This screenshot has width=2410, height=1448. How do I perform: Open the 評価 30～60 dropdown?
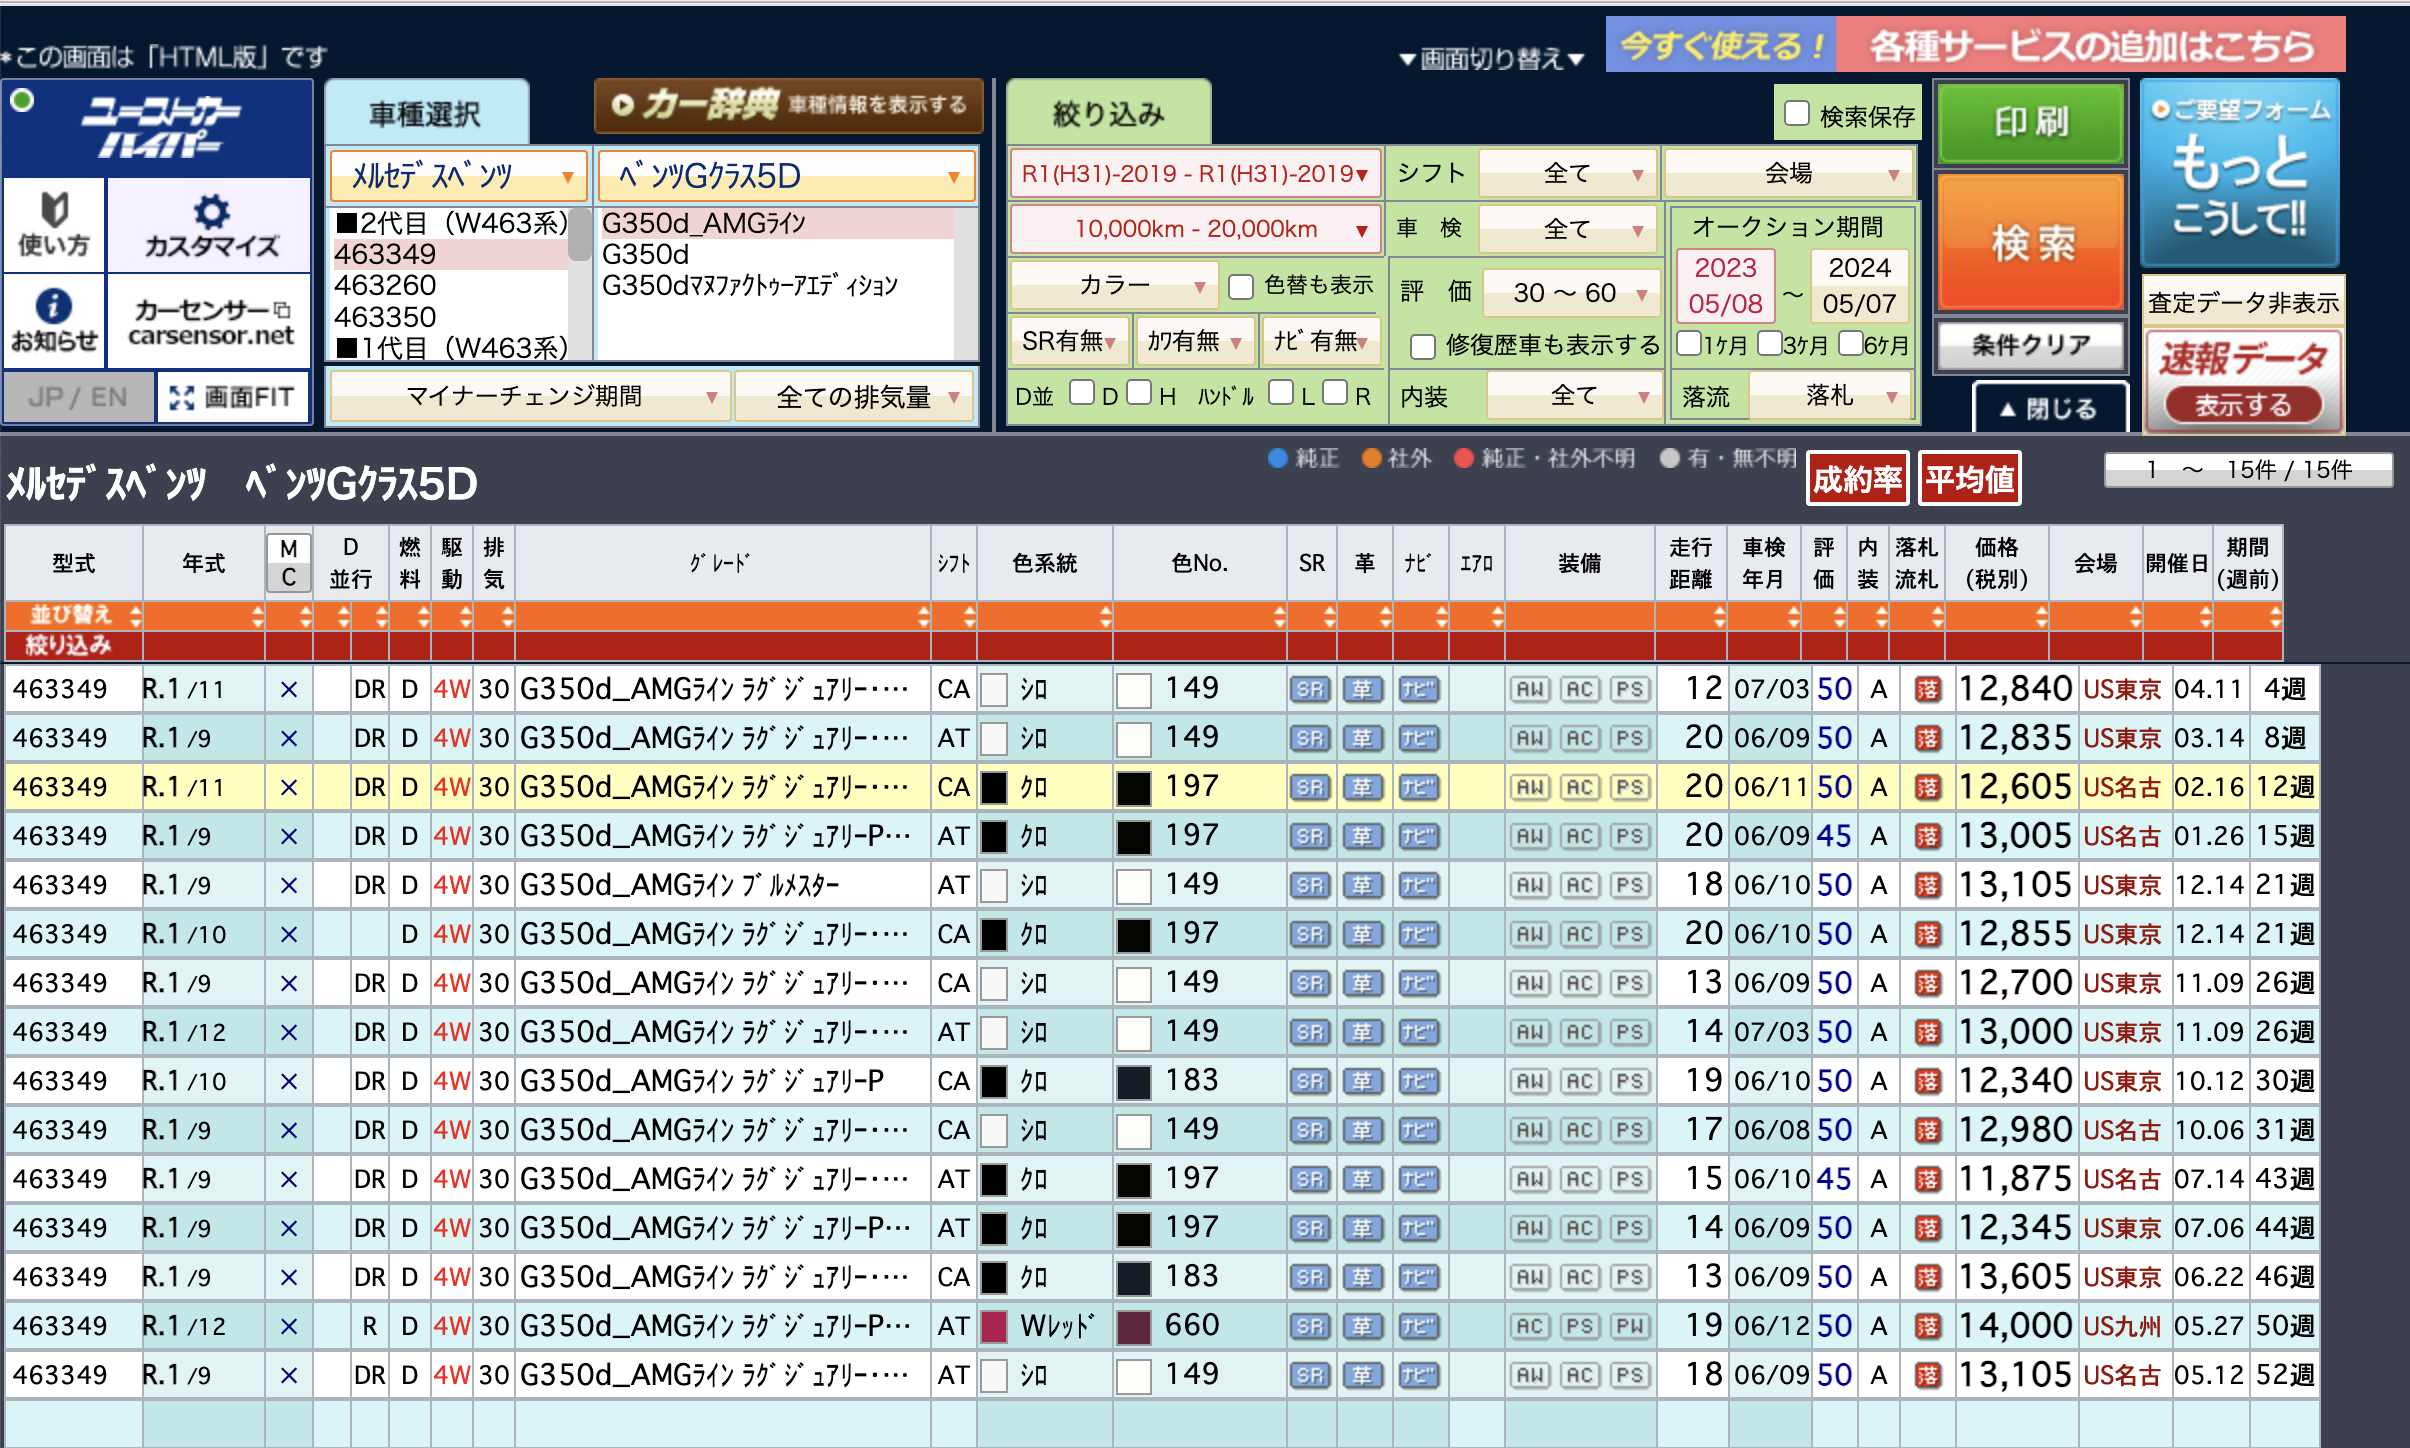pos(1570,293)
